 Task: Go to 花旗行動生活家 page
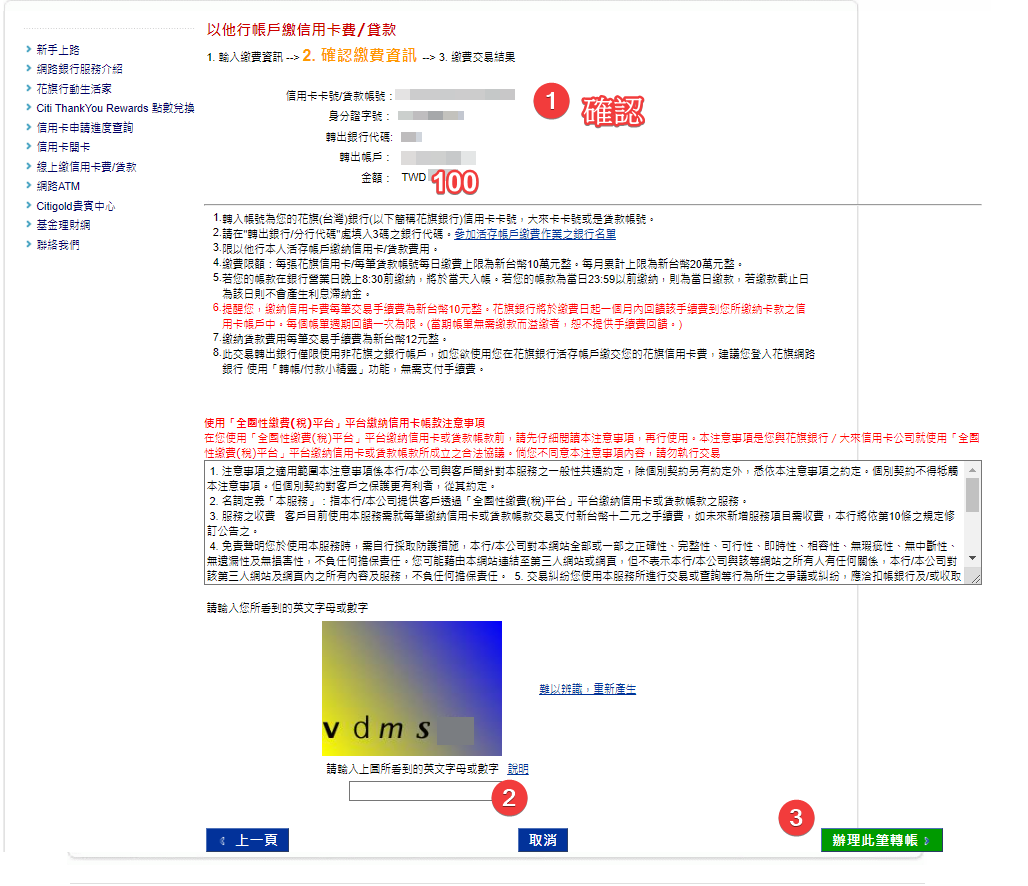coord(73,89)
